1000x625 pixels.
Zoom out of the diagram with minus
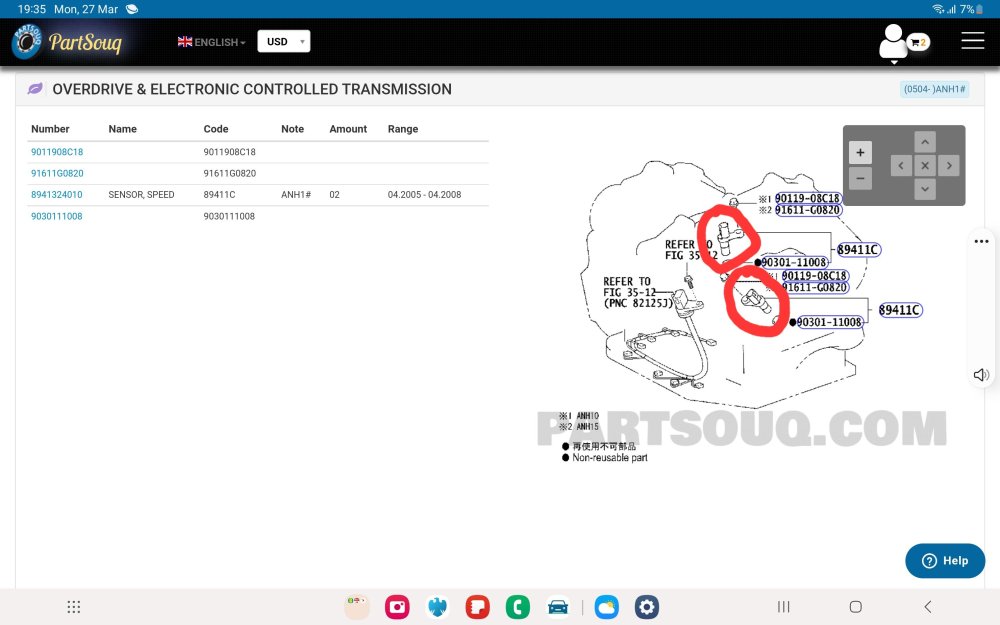[860, 177]
